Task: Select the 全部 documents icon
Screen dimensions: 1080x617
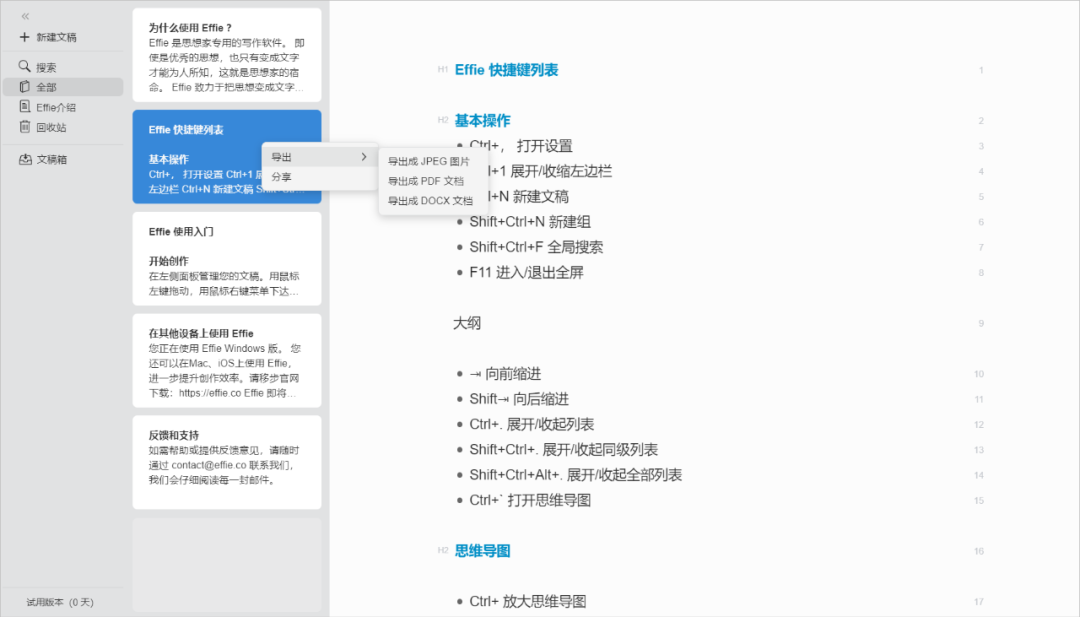Action: point(25,87)
